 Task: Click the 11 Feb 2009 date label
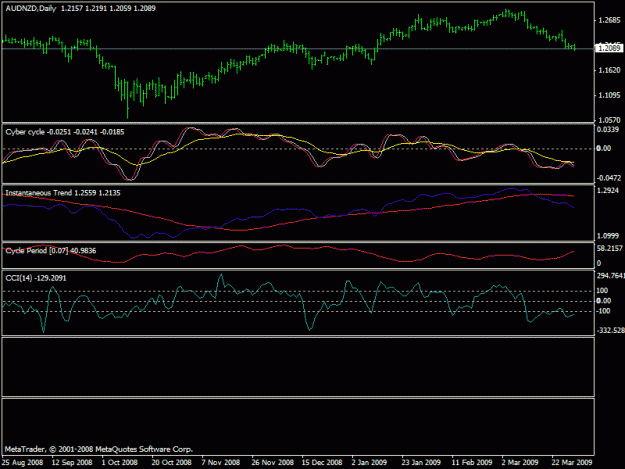point(472,462)
